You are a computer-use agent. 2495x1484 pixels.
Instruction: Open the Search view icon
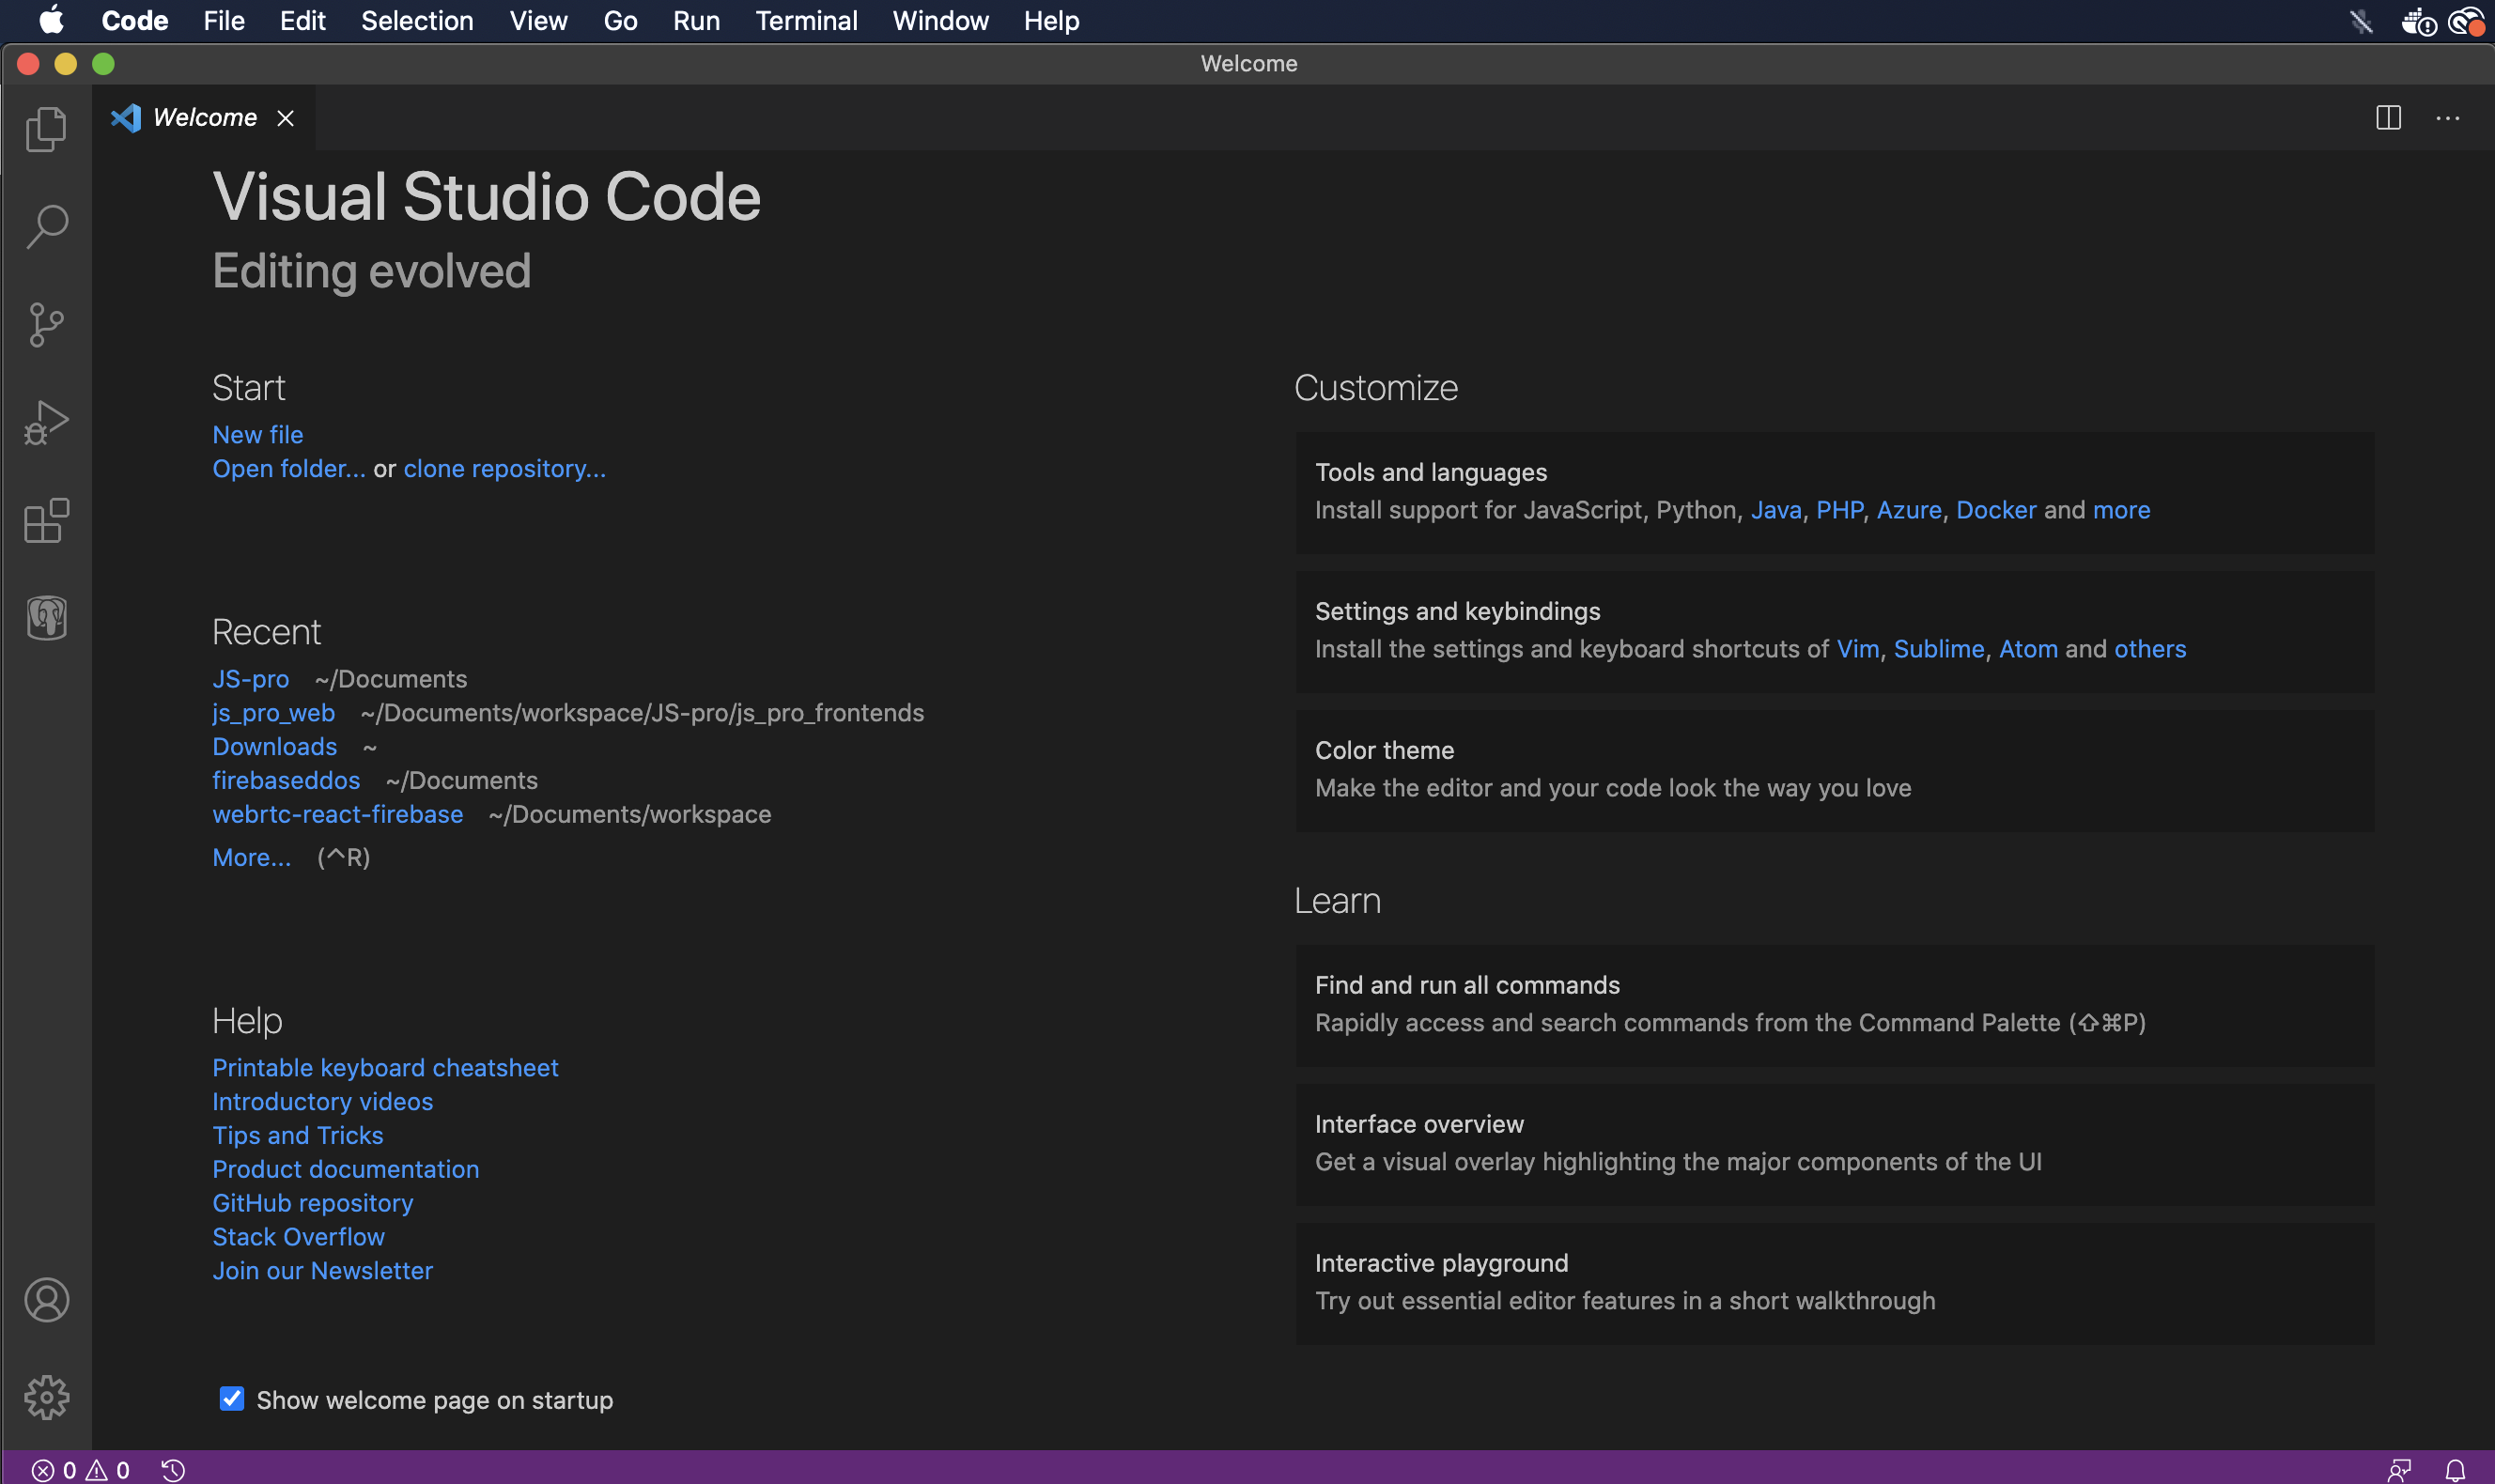pos(46,227)
